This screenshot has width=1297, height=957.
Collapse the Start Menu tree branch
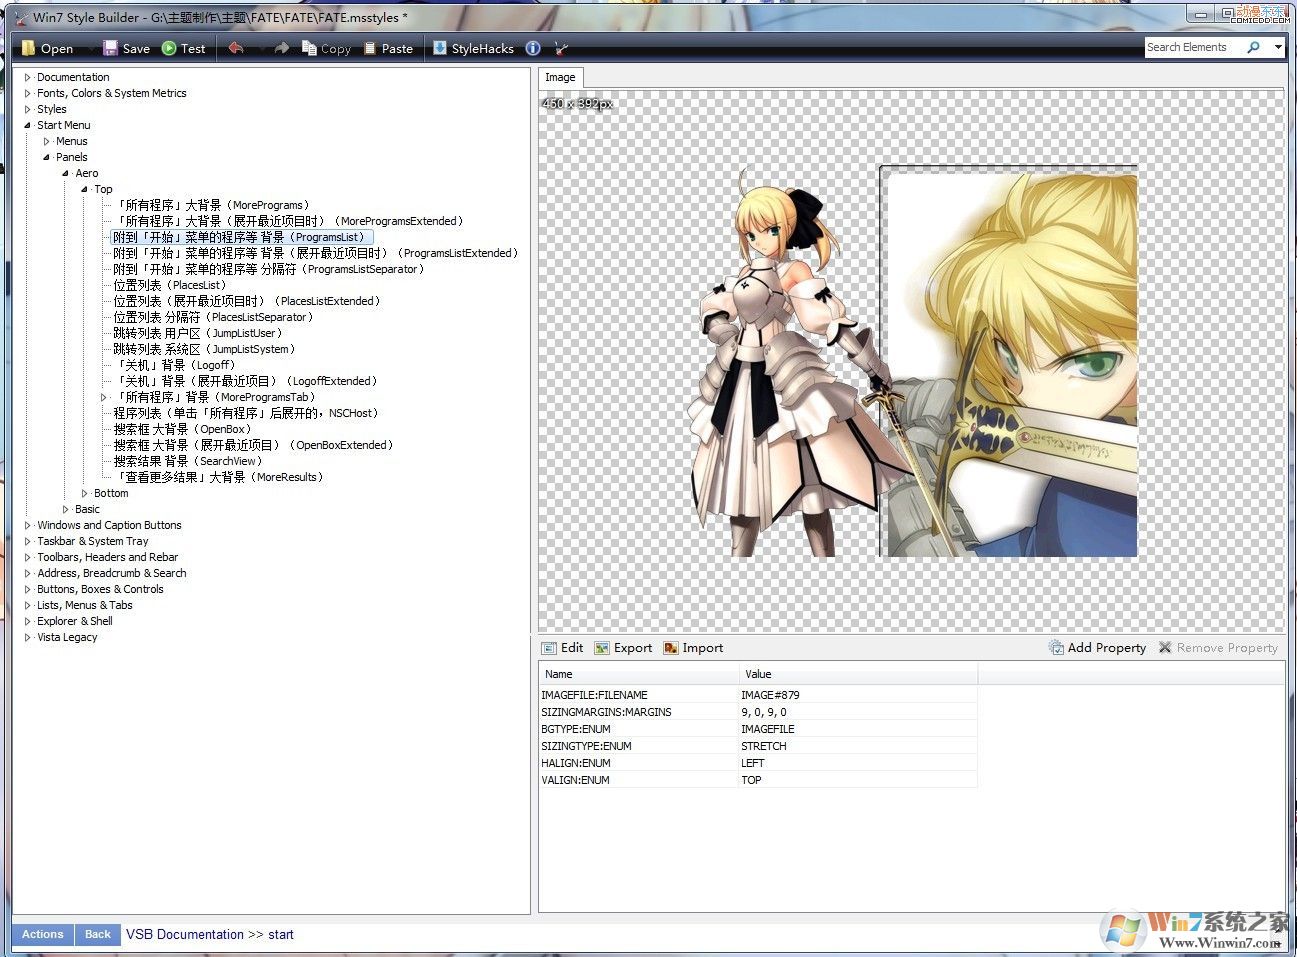click(x=27, y=124)
